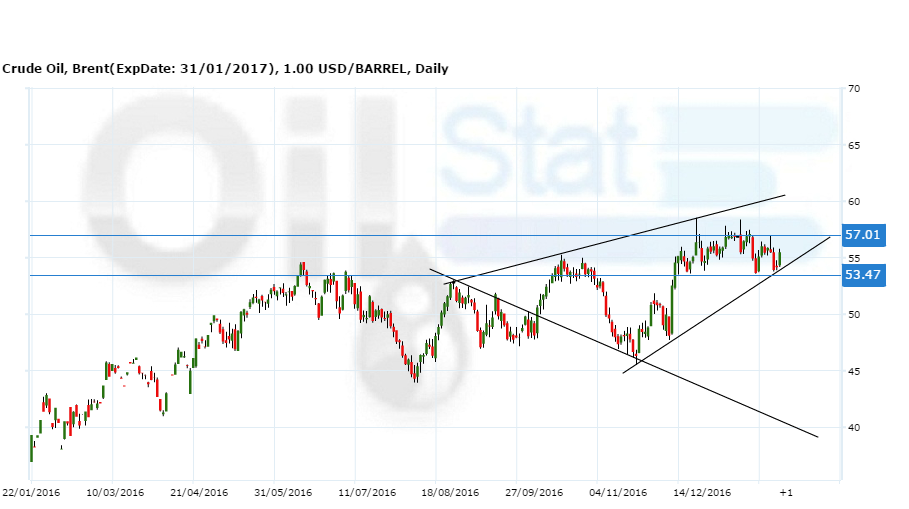The width and height of the screenshot is (909, 509).
Task: Select the 65 price axis label
Action: coord(855,146)
